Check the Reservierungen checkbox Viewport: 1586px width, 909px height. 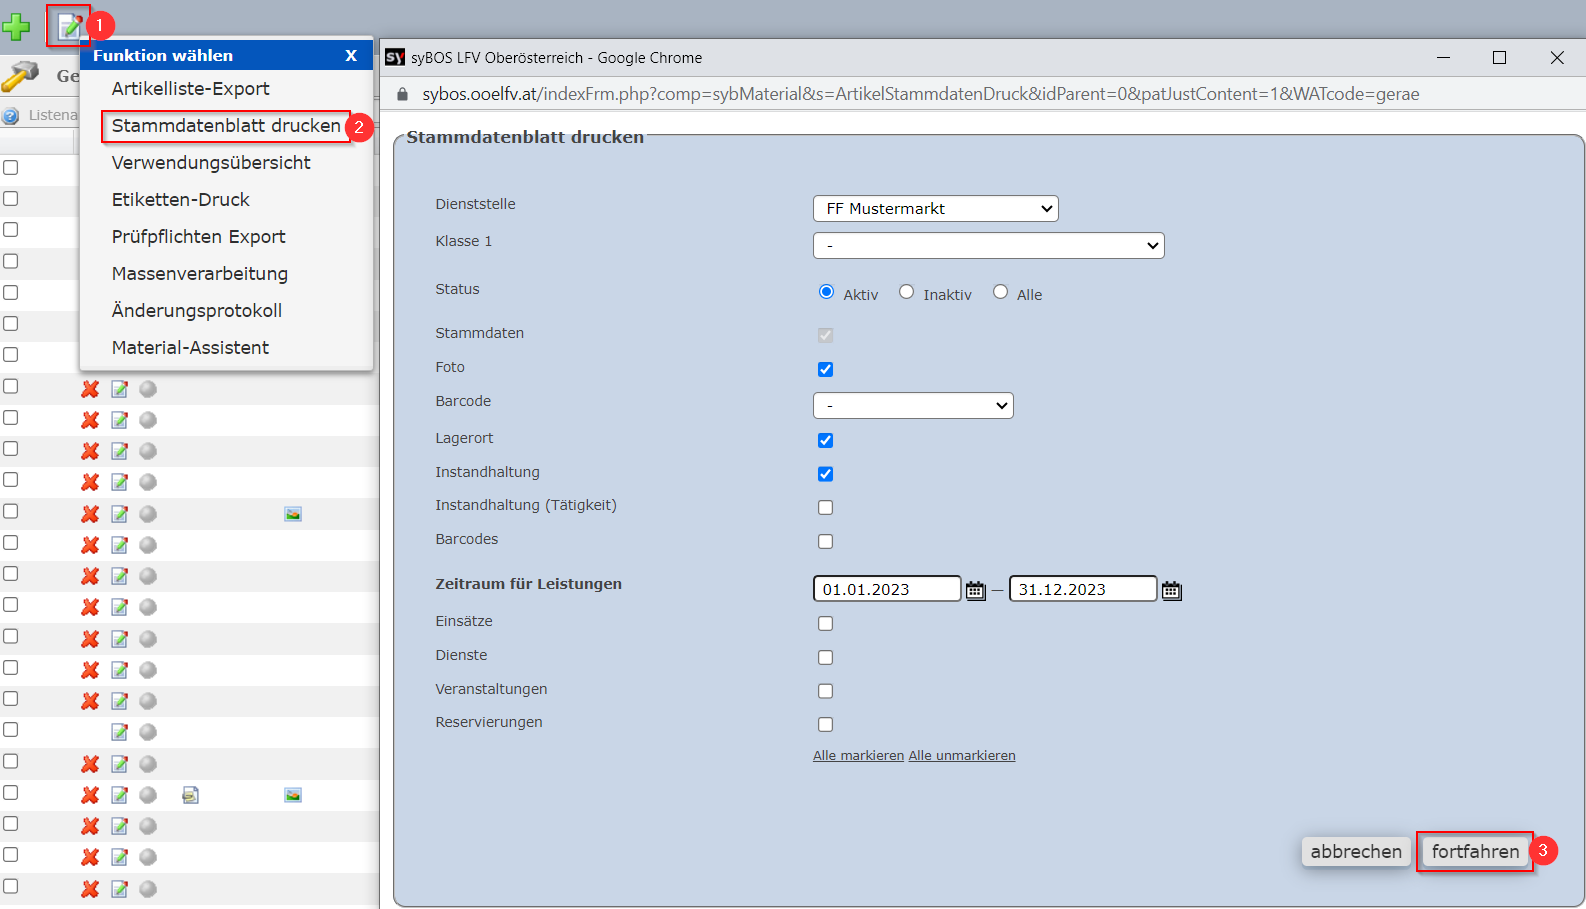(x=825, y=724)
